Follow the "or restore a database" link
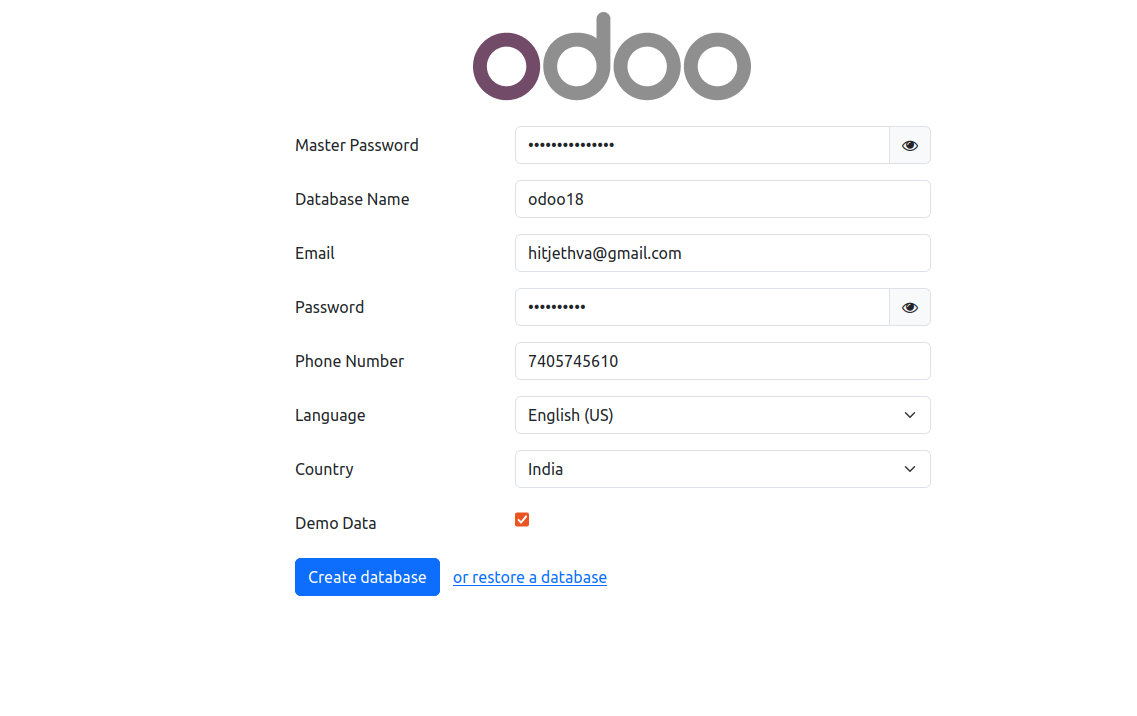 (529, 577)
